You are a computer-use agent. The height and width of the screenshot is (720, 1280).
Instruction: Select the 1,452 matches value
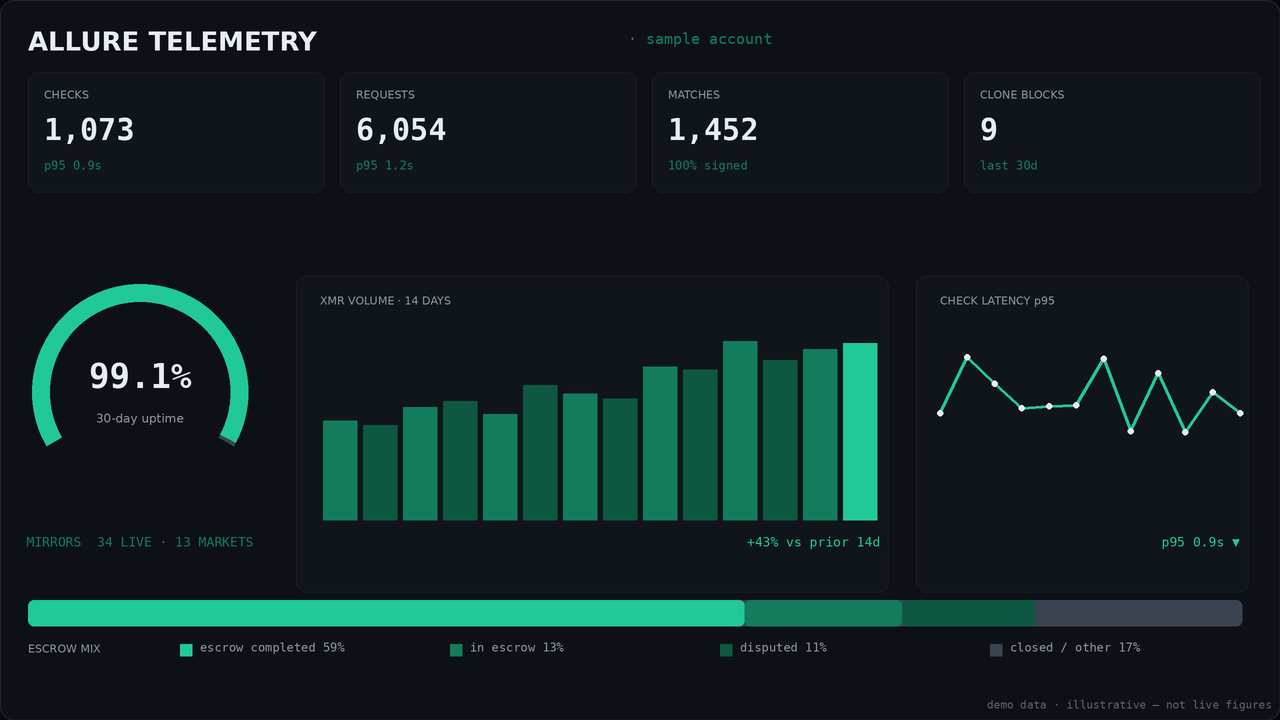(x=713, y=130)
